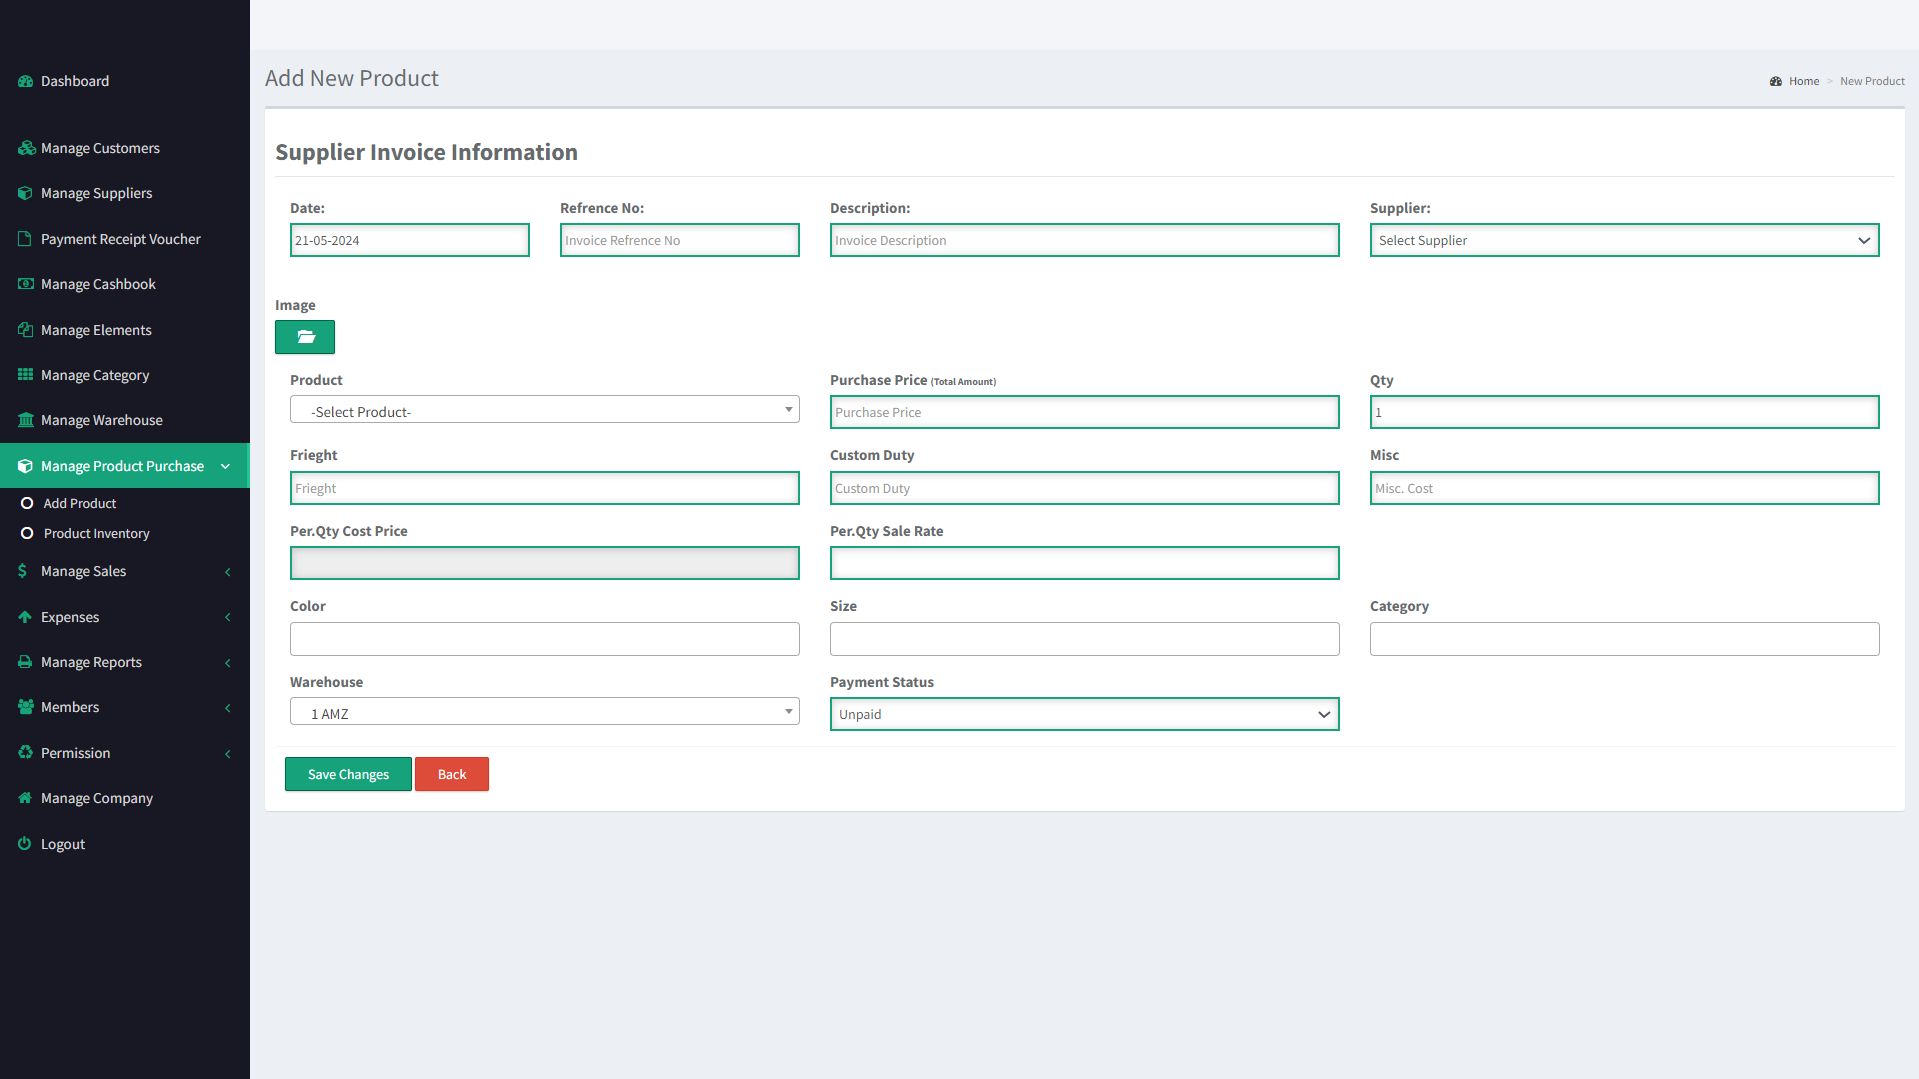Viewport: 1919px width, 1079px height.
Task: Expand the Members submenu arrow
Action: point(228,708)
